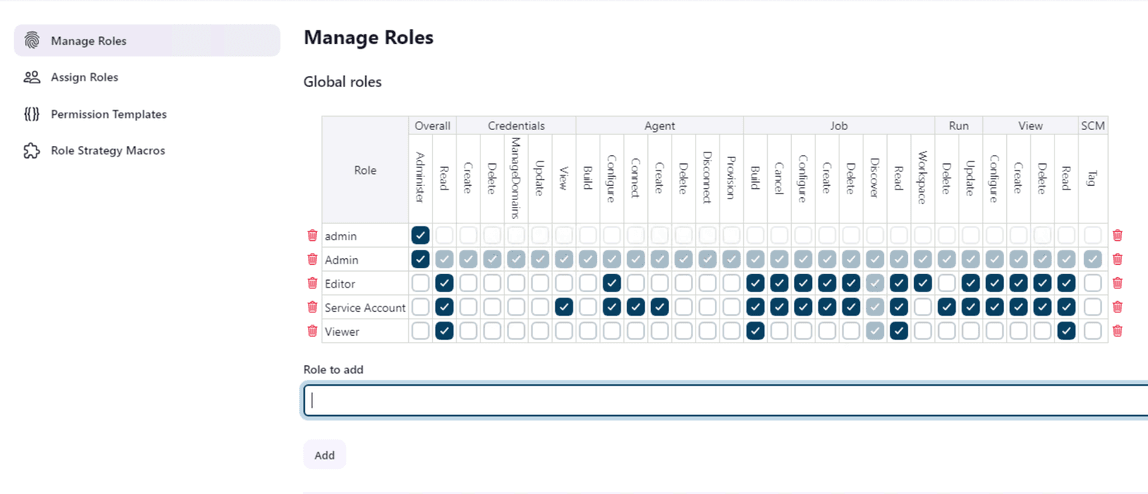Open the Permission Templates sidebar item
The height and width of the screenshot is (494, 1148).
pos(108,114)
